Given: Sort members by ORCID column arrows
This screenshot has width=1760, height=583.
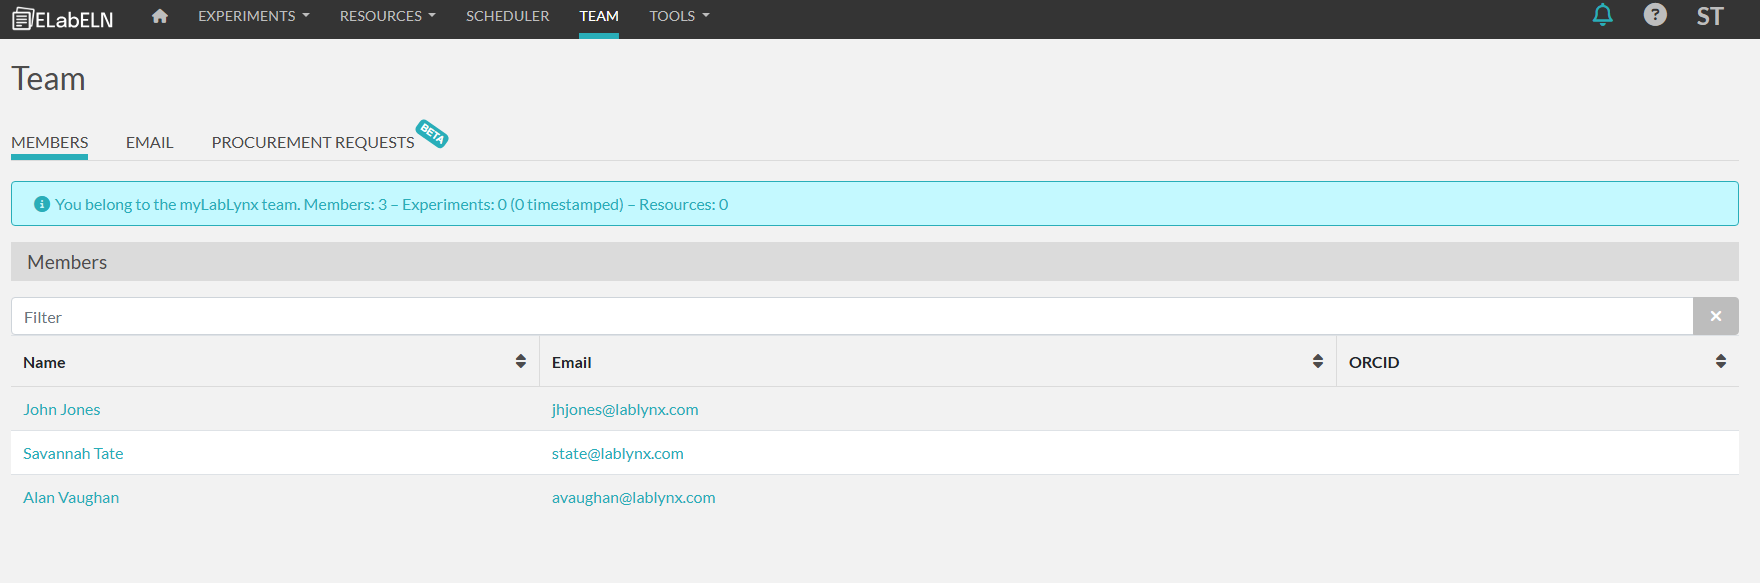Looking at the screenshot, I should tap(1720, 362).
